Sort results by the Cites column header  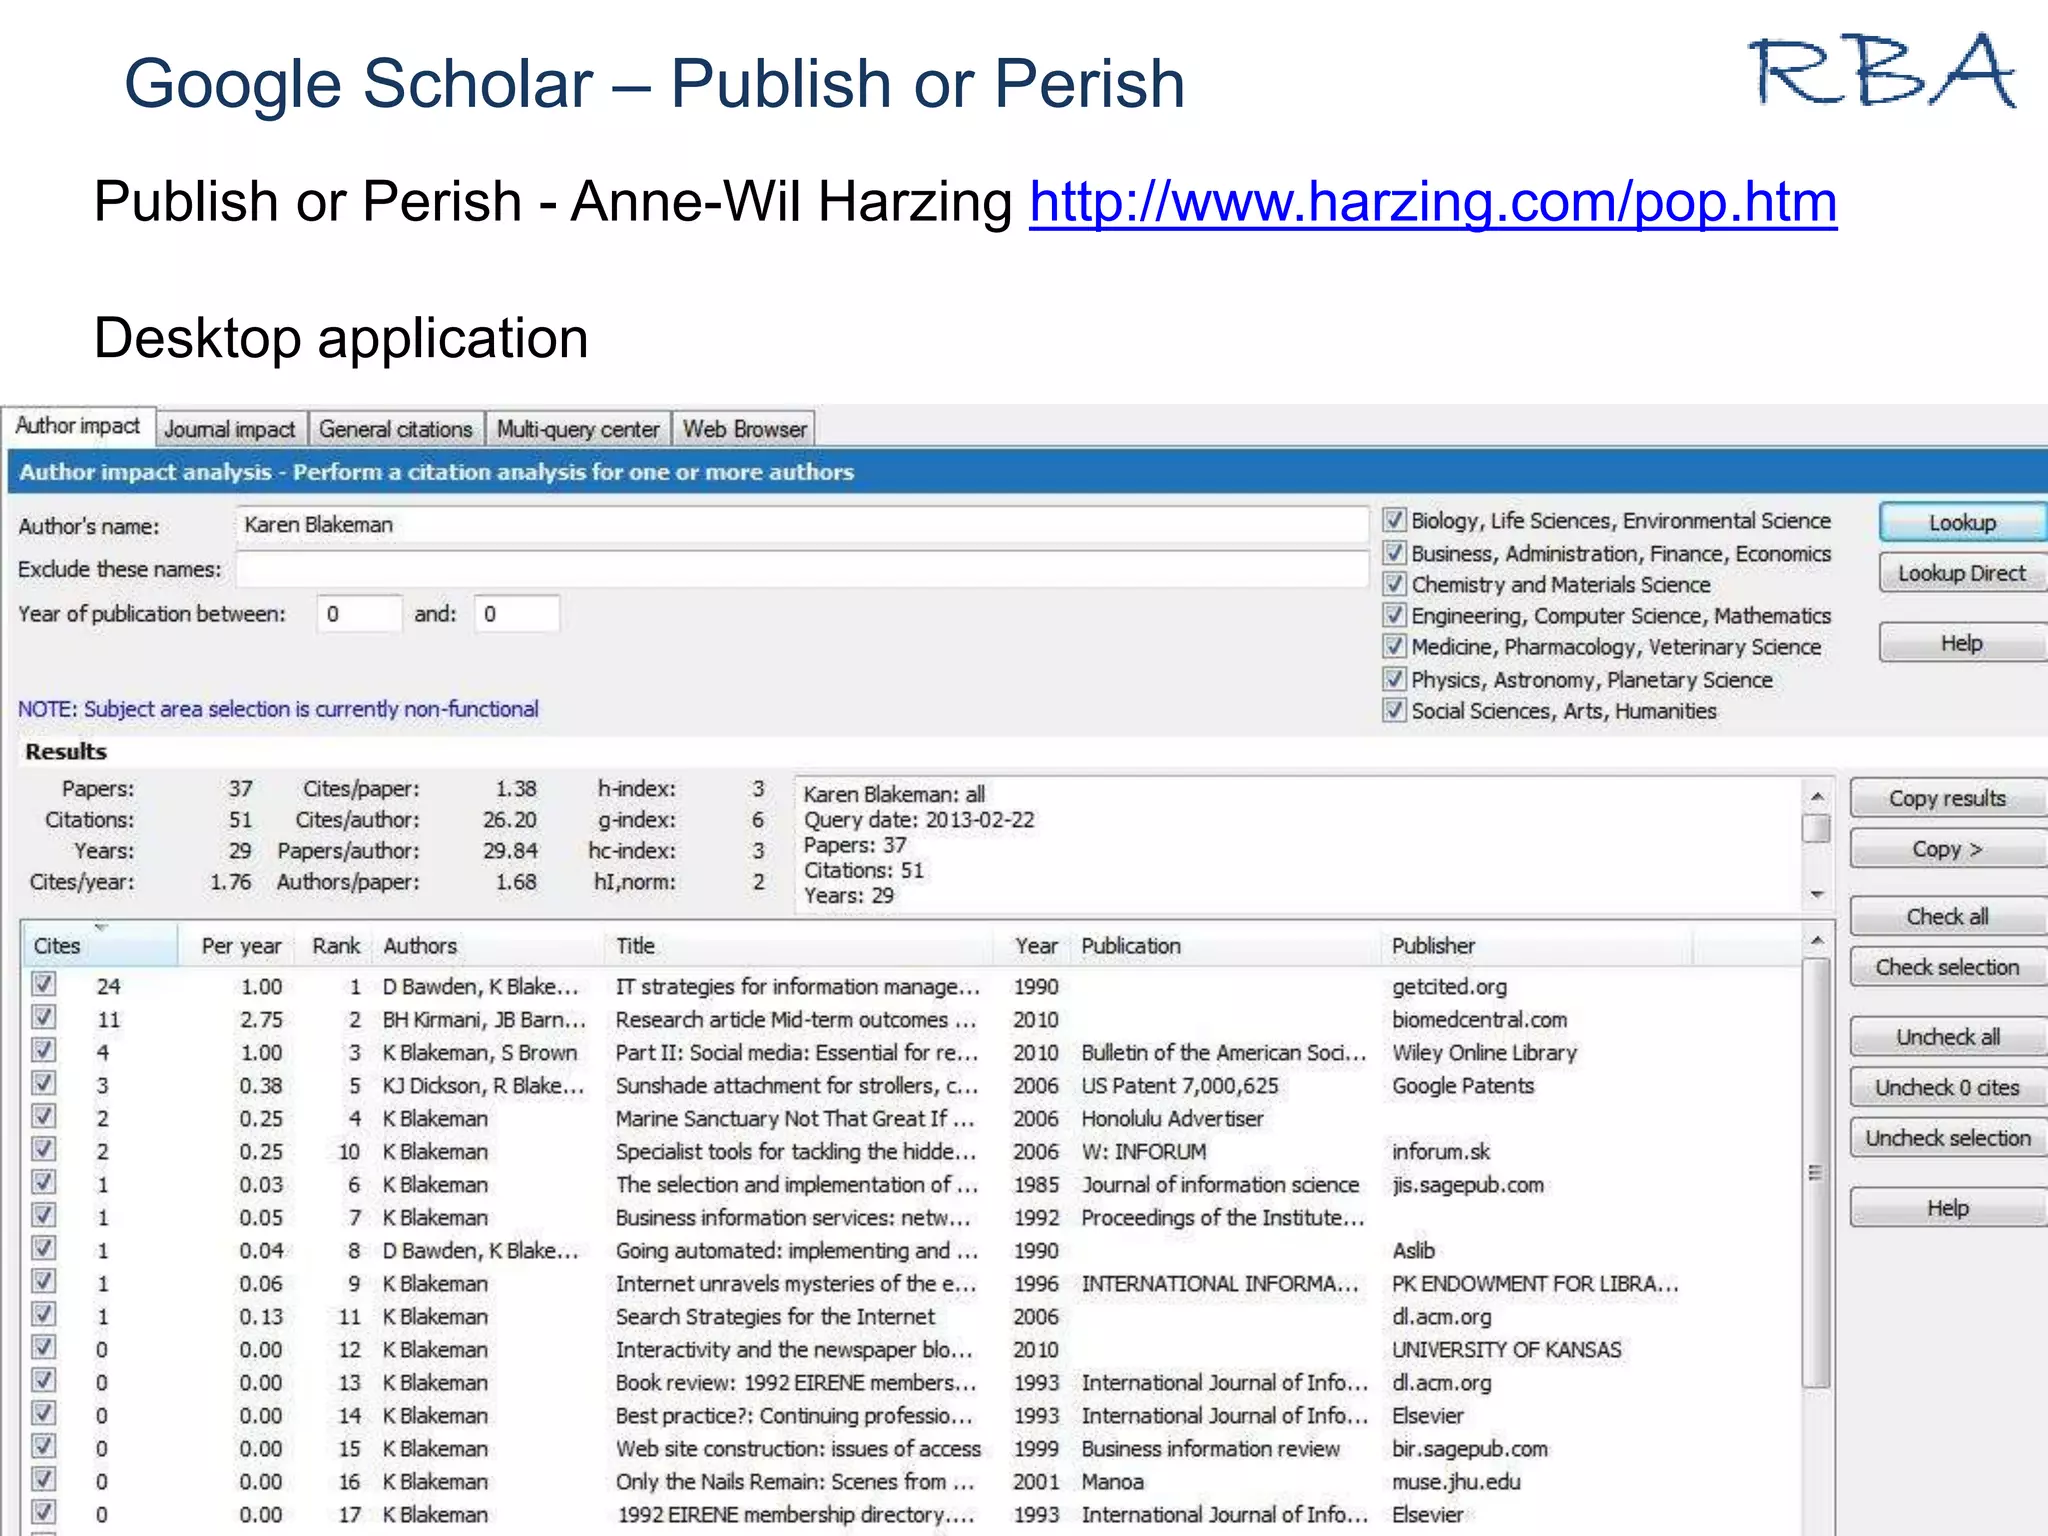(x=100, y=946)
